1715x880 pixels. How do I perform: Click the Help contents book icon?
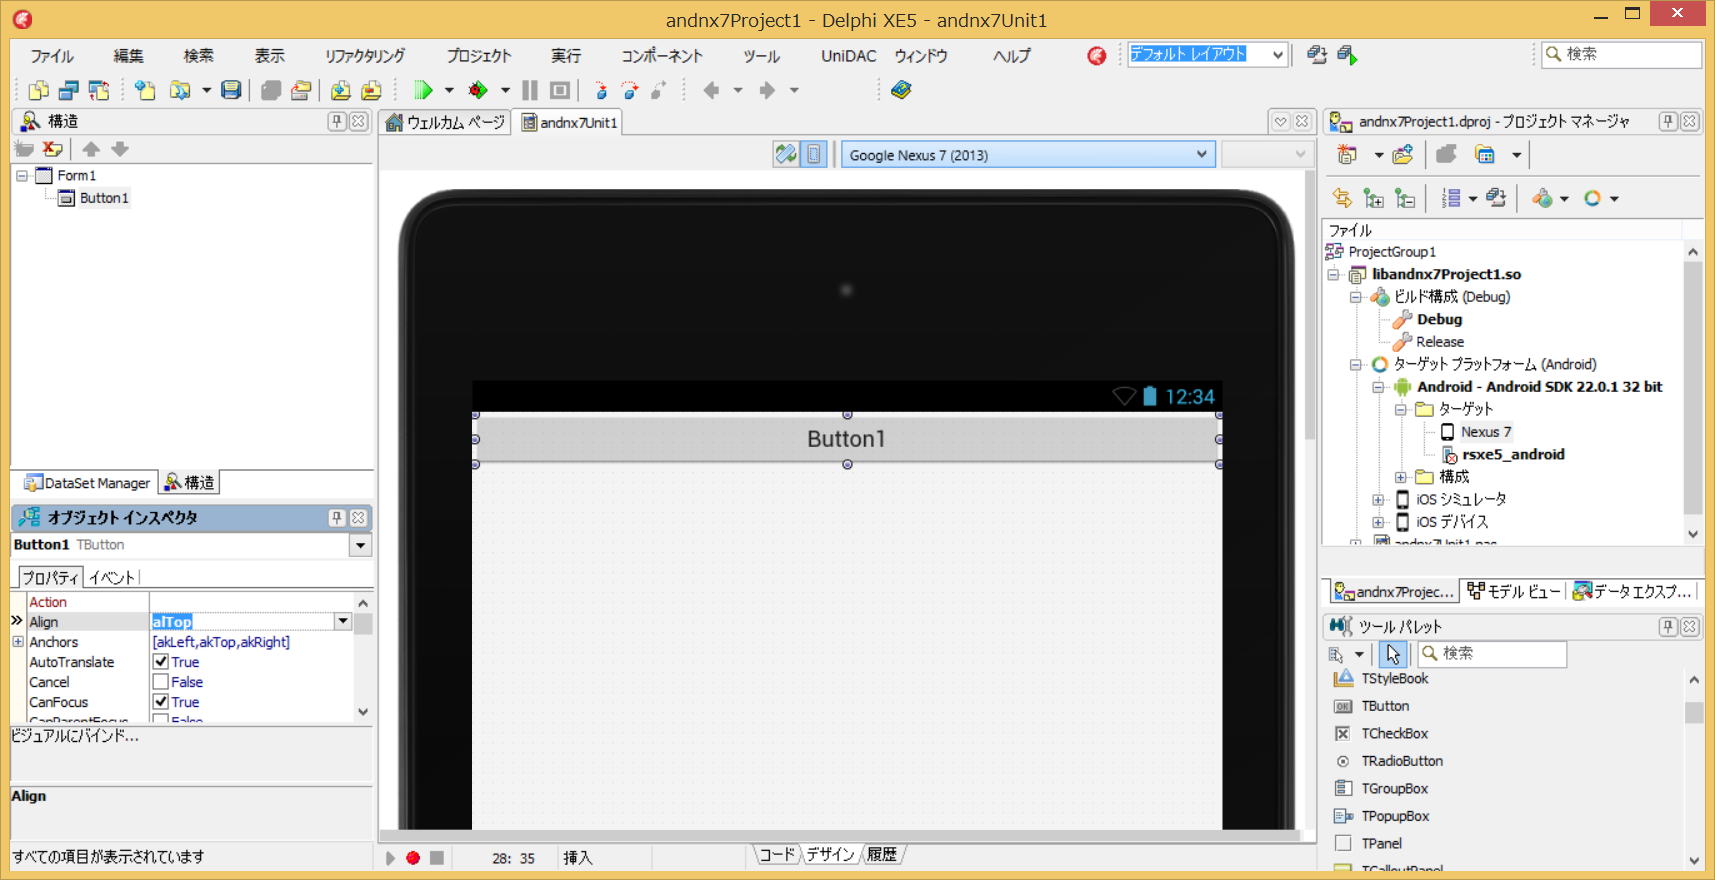(901, 90)
